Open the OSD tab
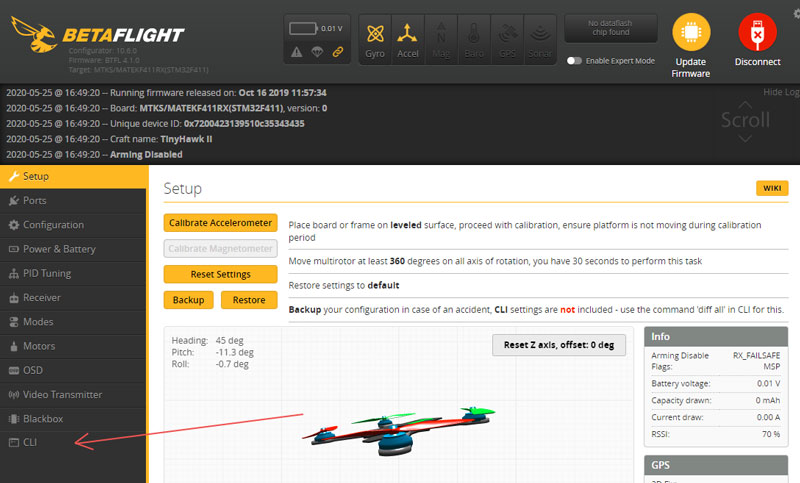 point(73,370)
